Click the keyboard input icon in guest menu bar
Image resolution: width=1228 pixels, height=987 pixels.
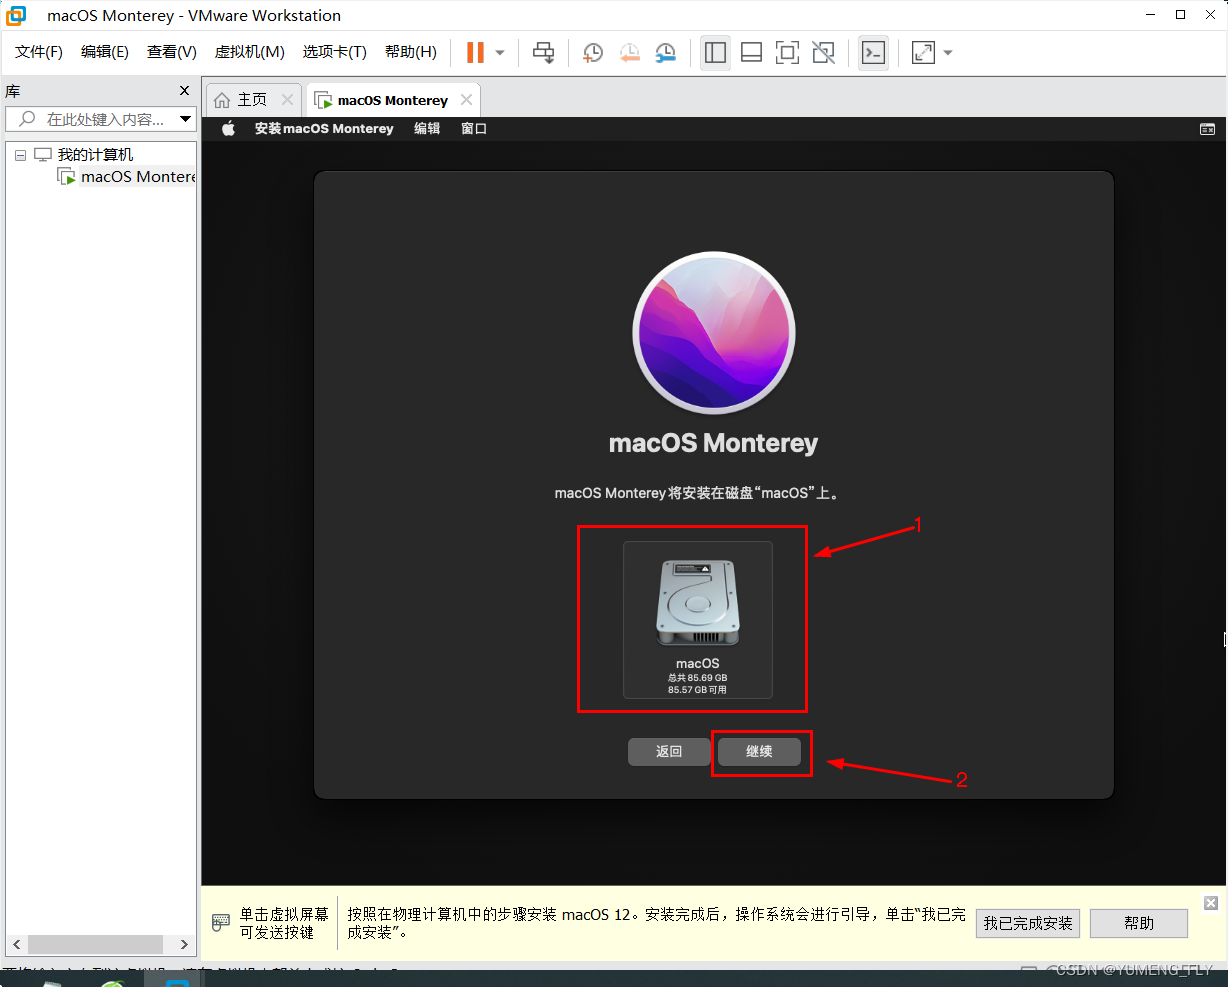click(x=1207, y=129)
